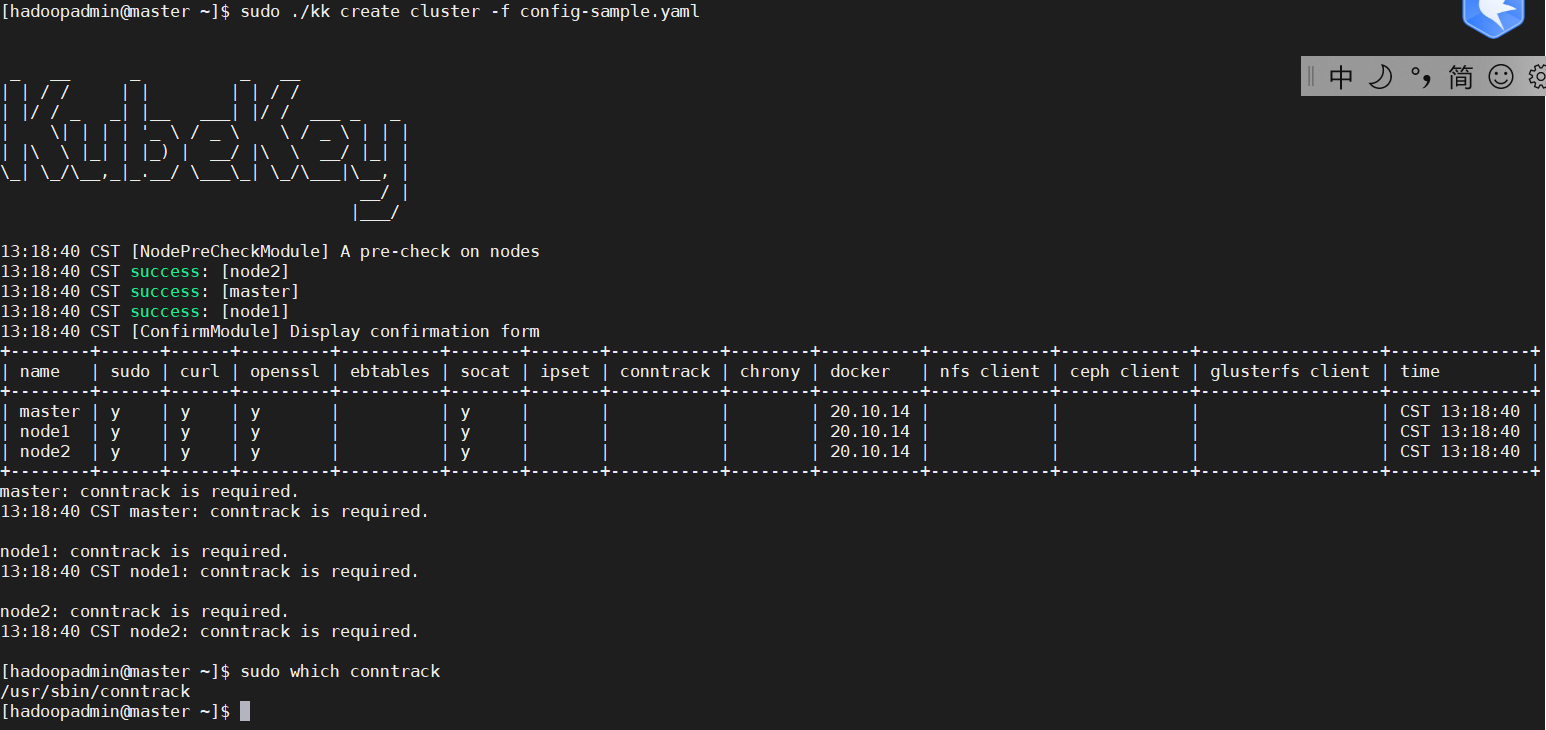This screenshot has height=730, width=1546.
Task: Toggle Chinese/English input with the 中 button
Action: coord(1340,76)
